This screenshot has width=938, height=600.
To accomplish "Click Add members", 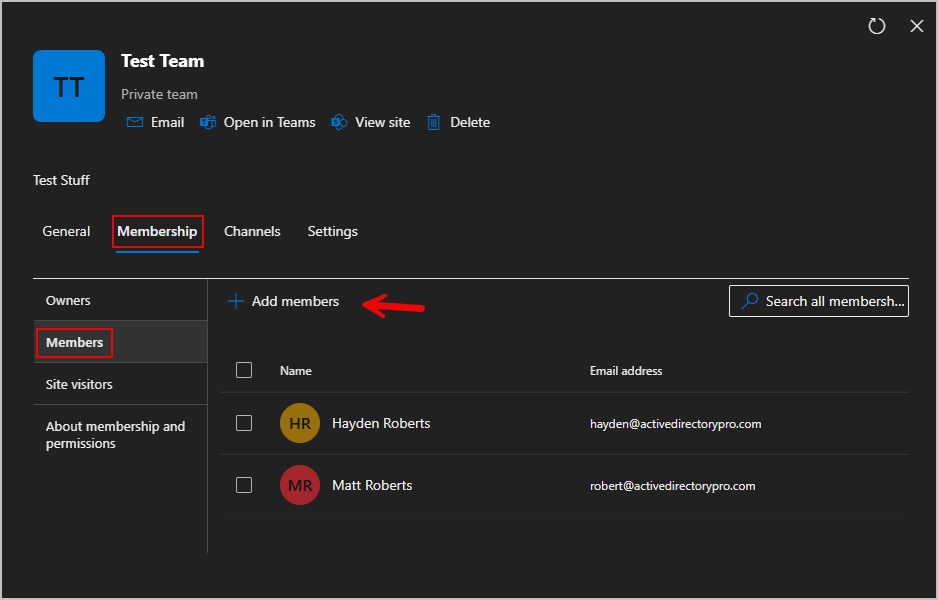I will tap(282, 300).
